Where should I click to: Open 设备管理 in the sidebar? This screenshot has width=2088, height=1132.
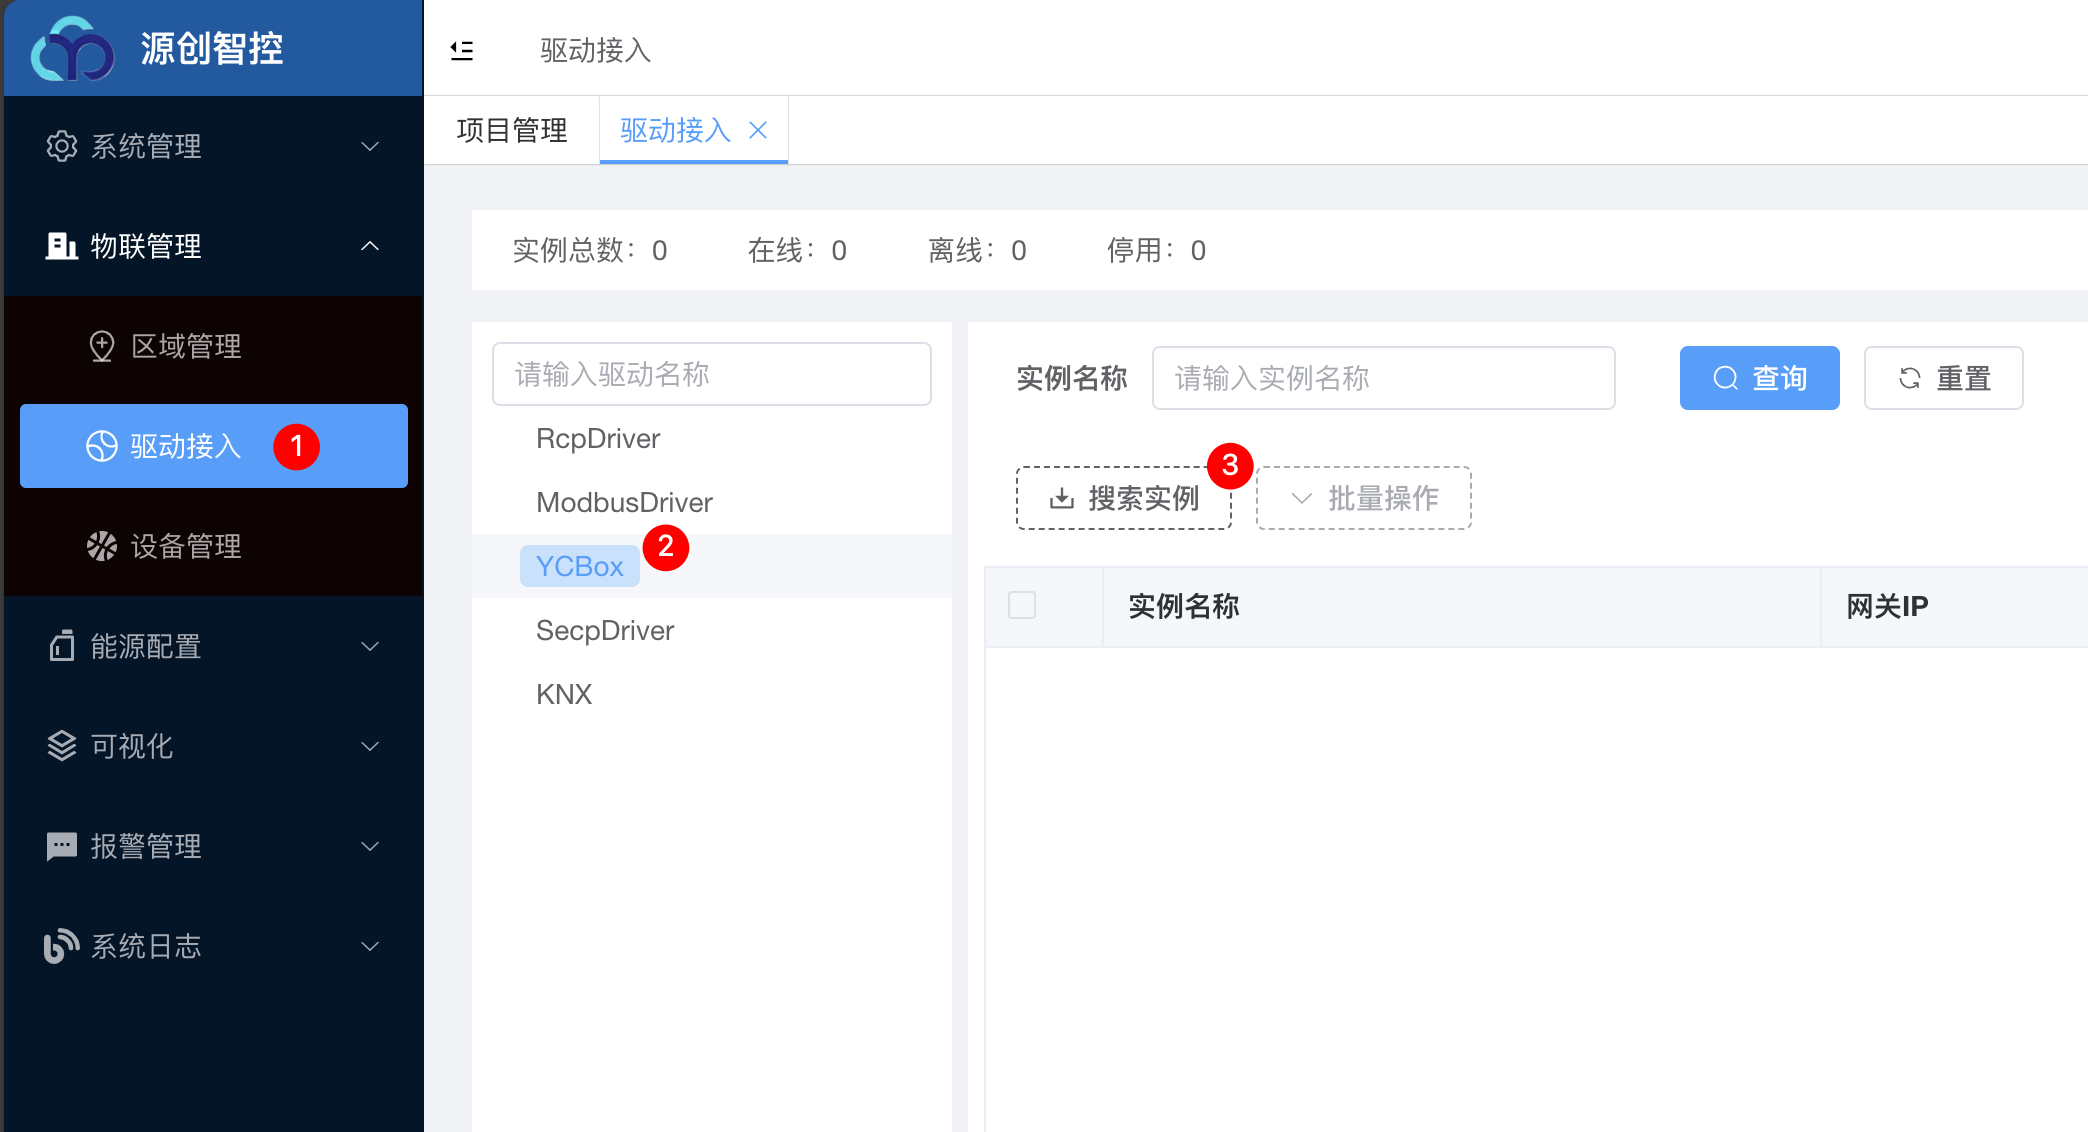(214, 546)
